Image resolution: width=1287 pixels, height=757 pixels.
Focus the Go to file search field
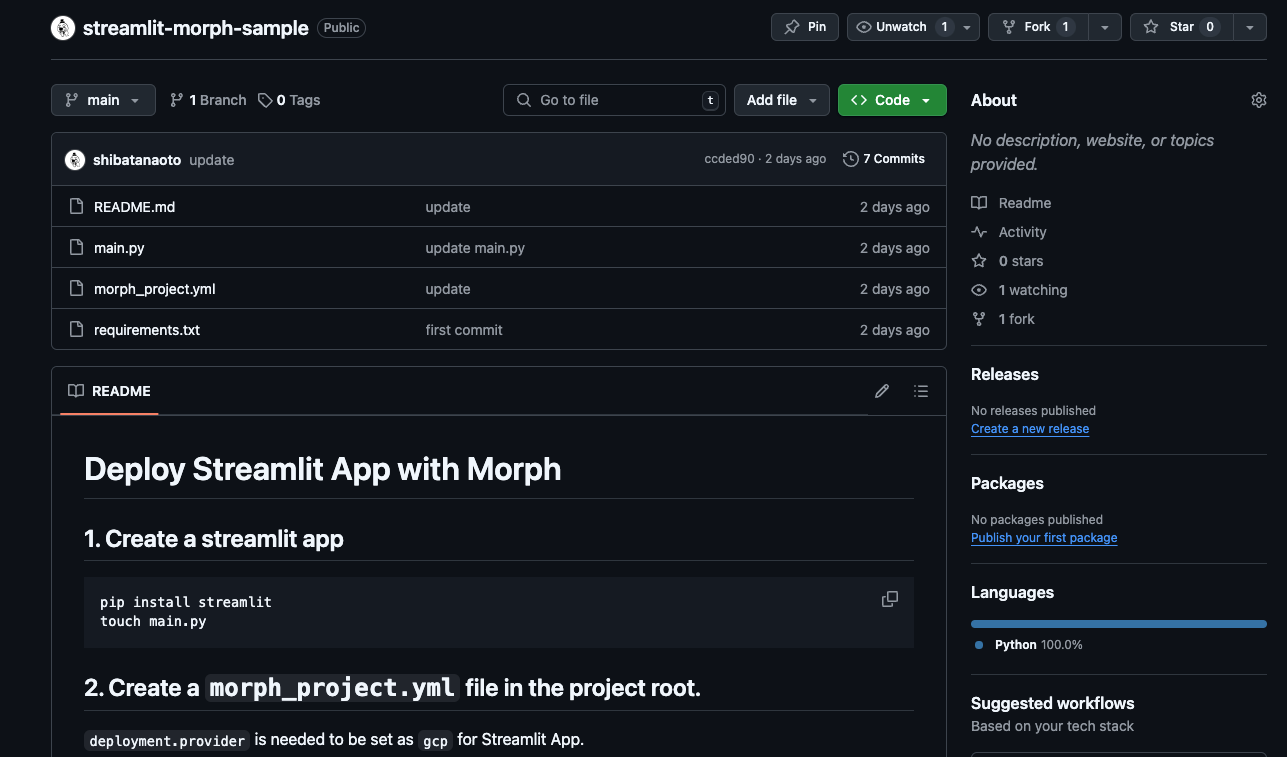(x=615, y=100)
